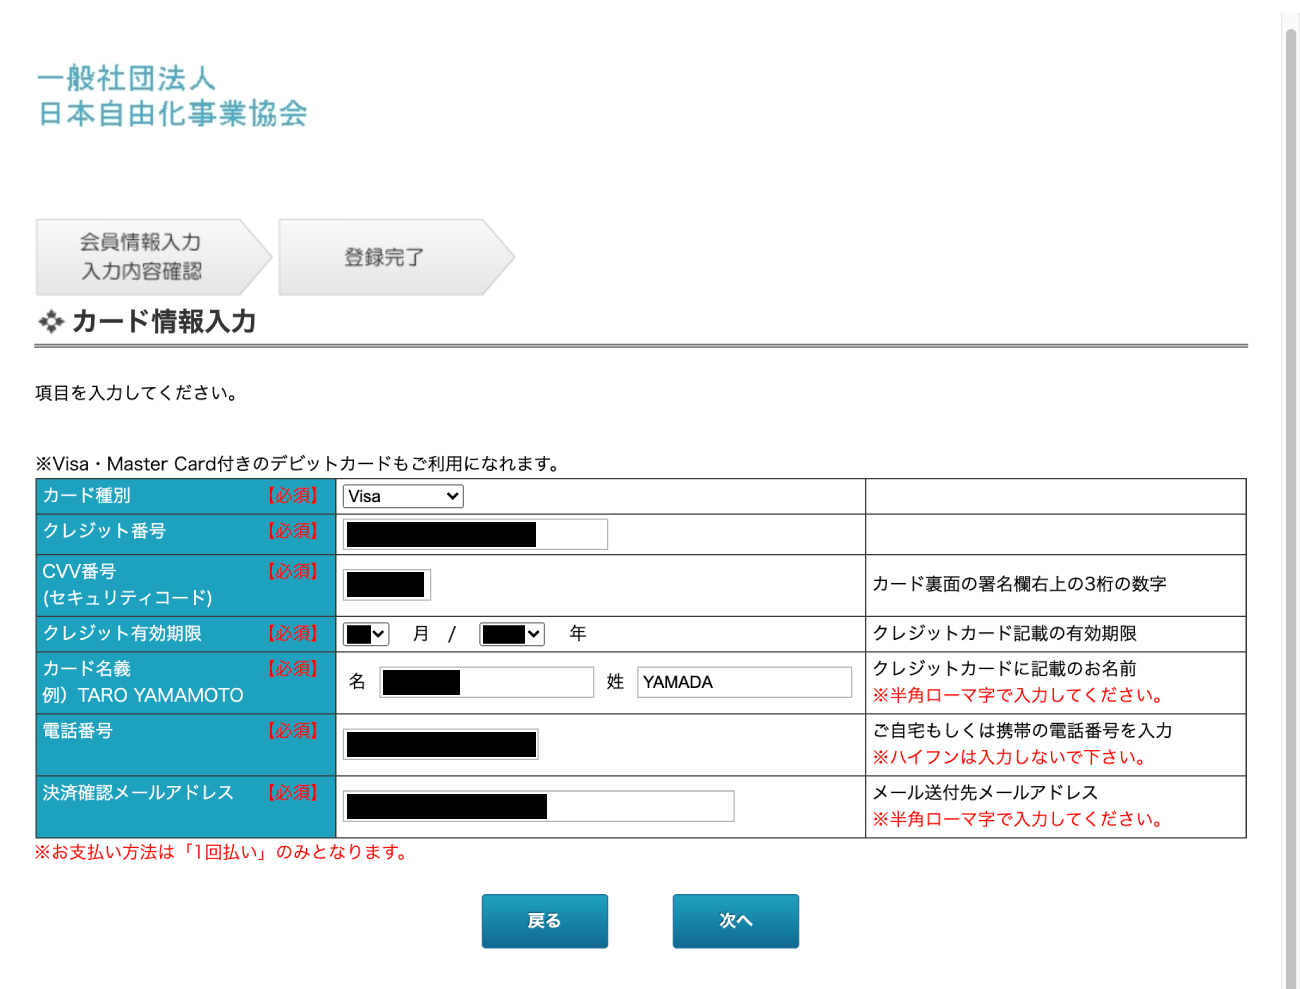Click the vertical page scrollbar

click(1290, 500)
